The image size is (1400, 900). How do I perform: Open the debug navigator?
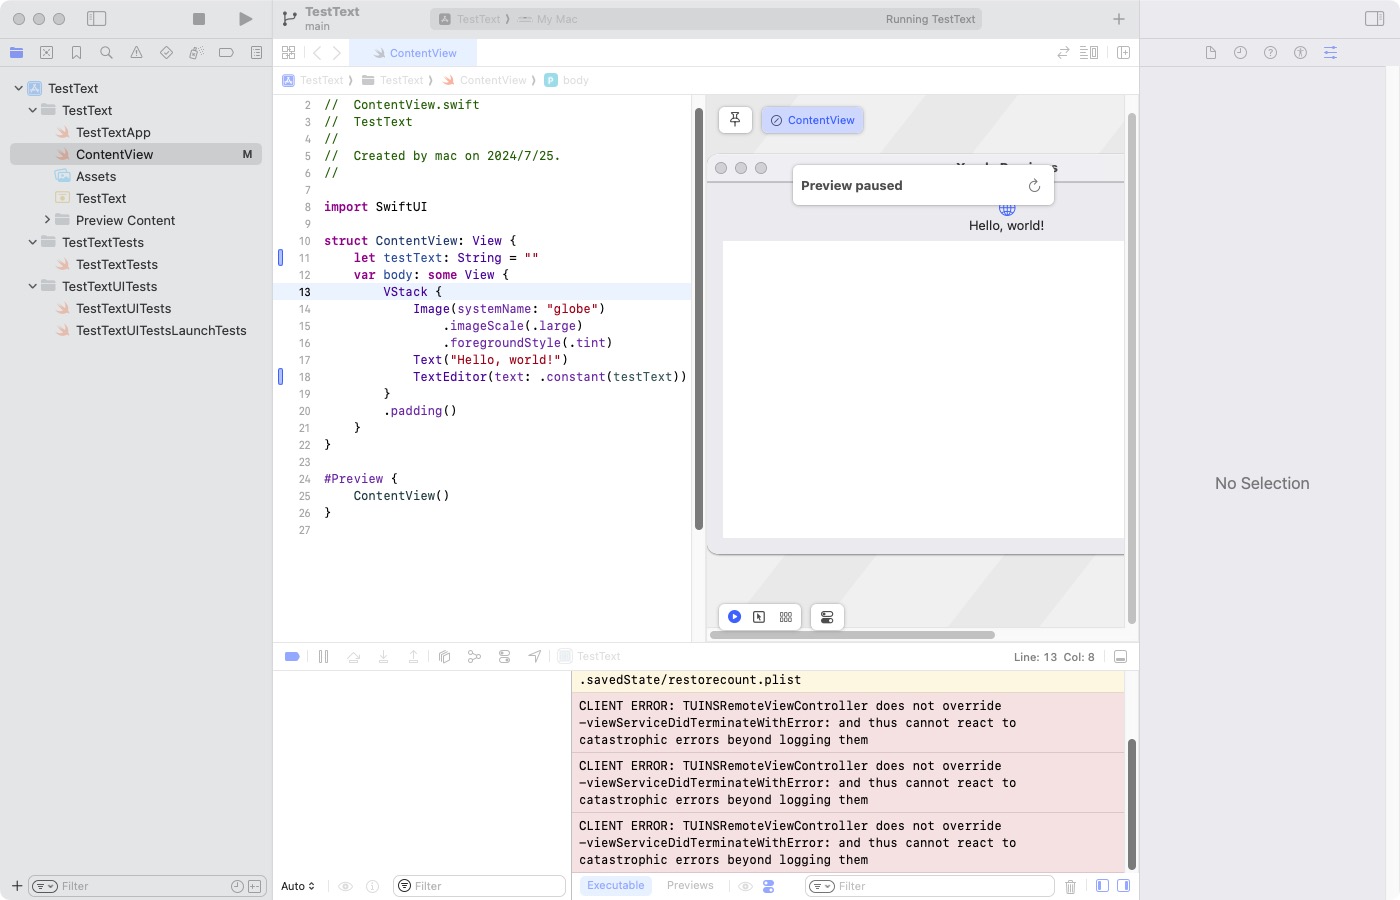click(x=196, y=53)
